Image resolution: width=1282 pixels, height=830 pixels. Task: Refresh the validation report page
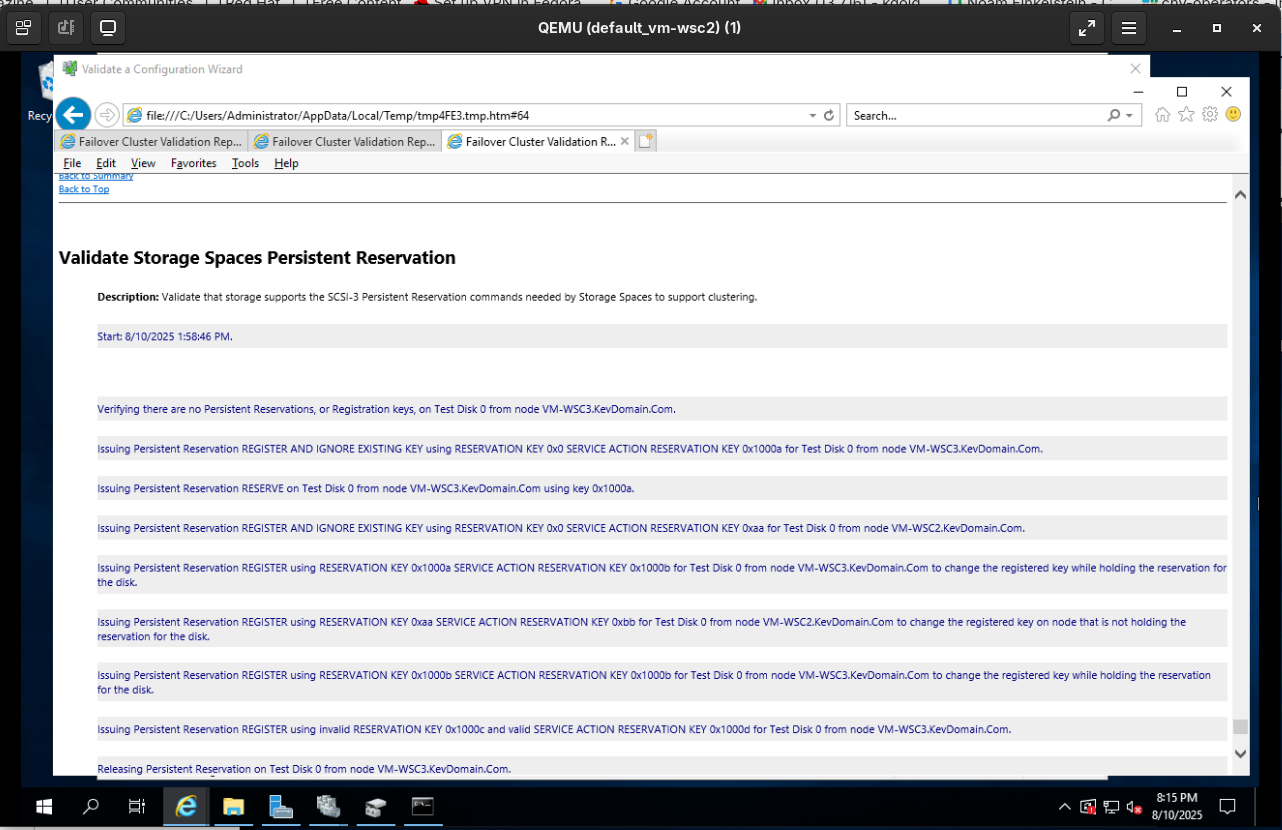point(829,116)
